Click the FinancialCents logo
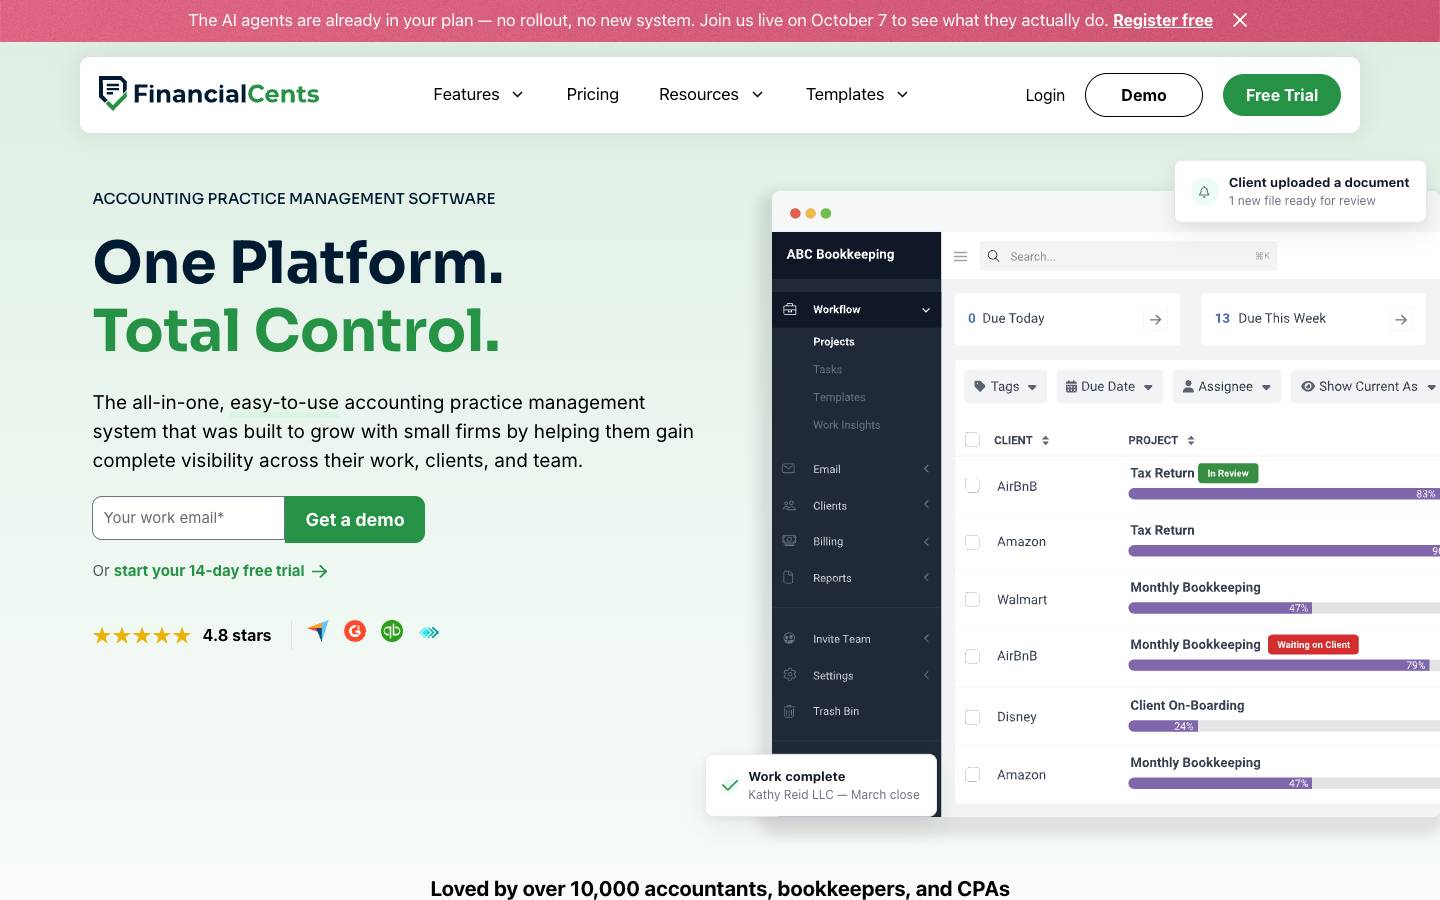 click(x=209, y=94)
